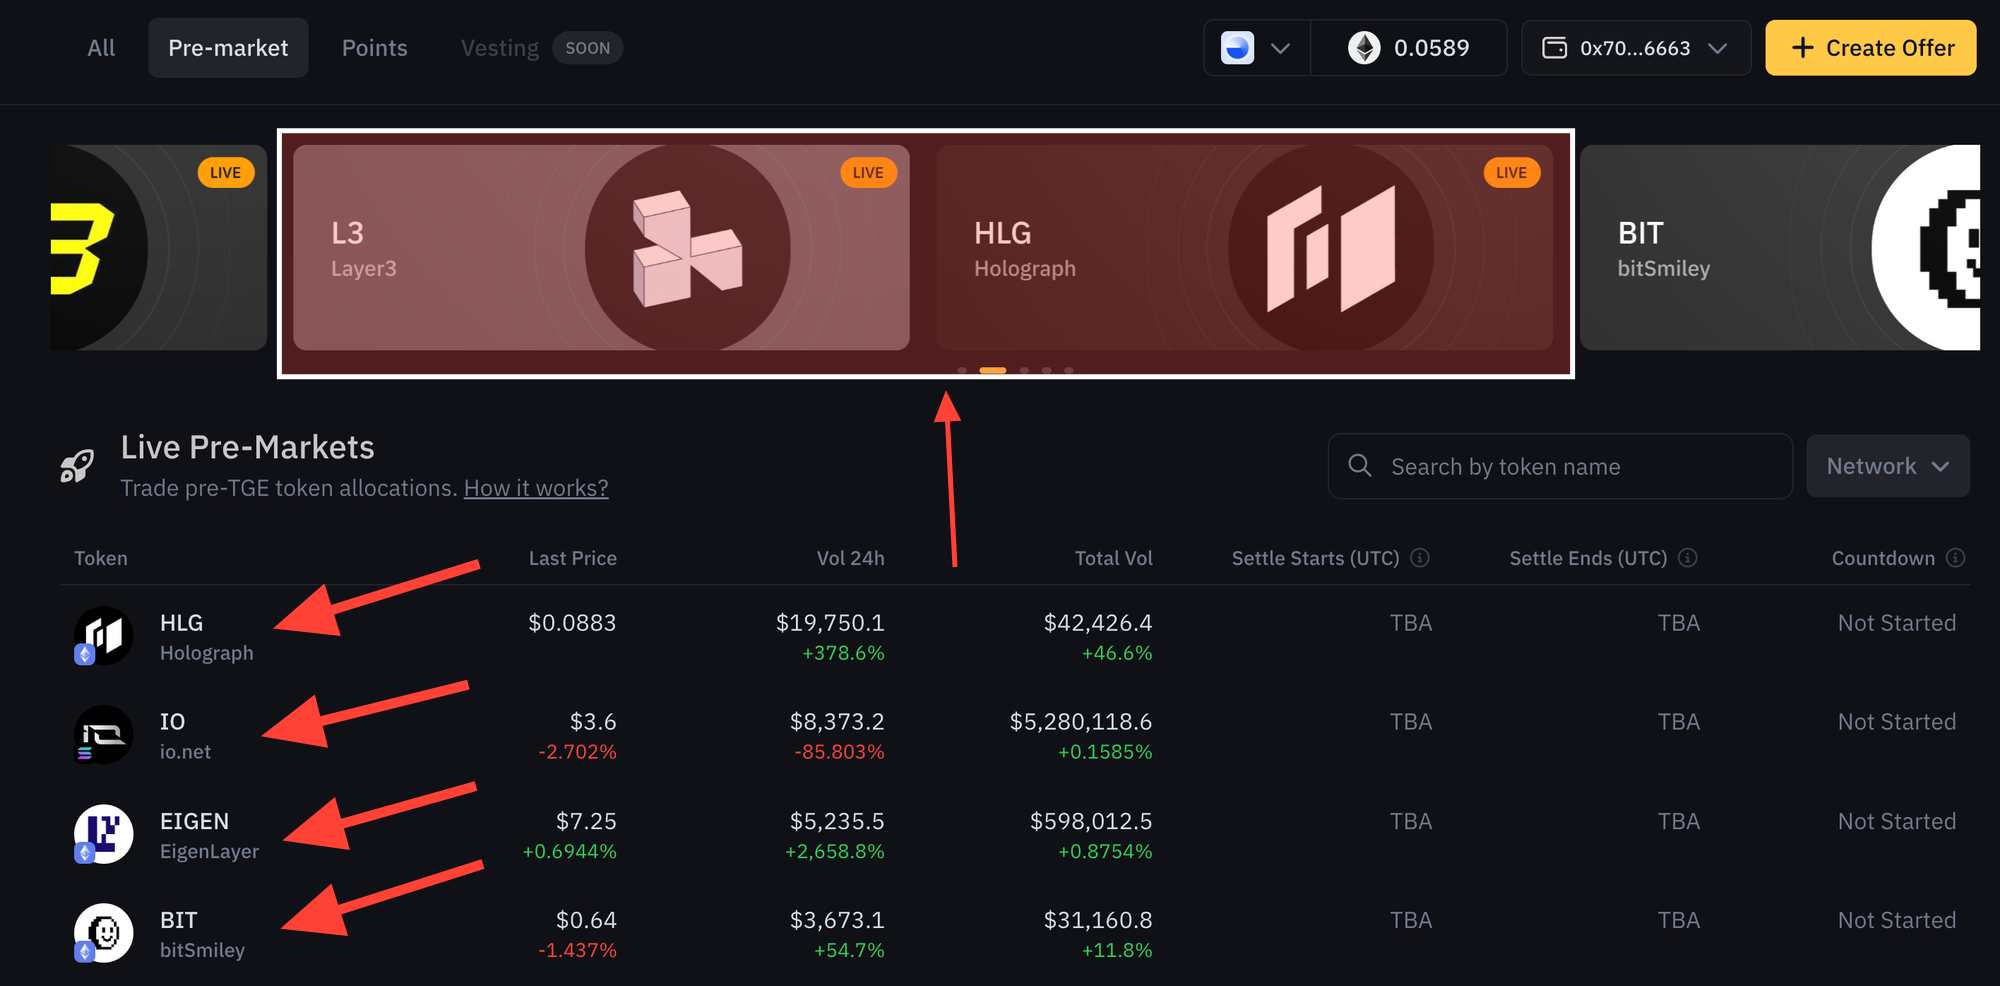Click the Last Price column header
This screenshot has height=986, width=2000.
click(573, 558)
